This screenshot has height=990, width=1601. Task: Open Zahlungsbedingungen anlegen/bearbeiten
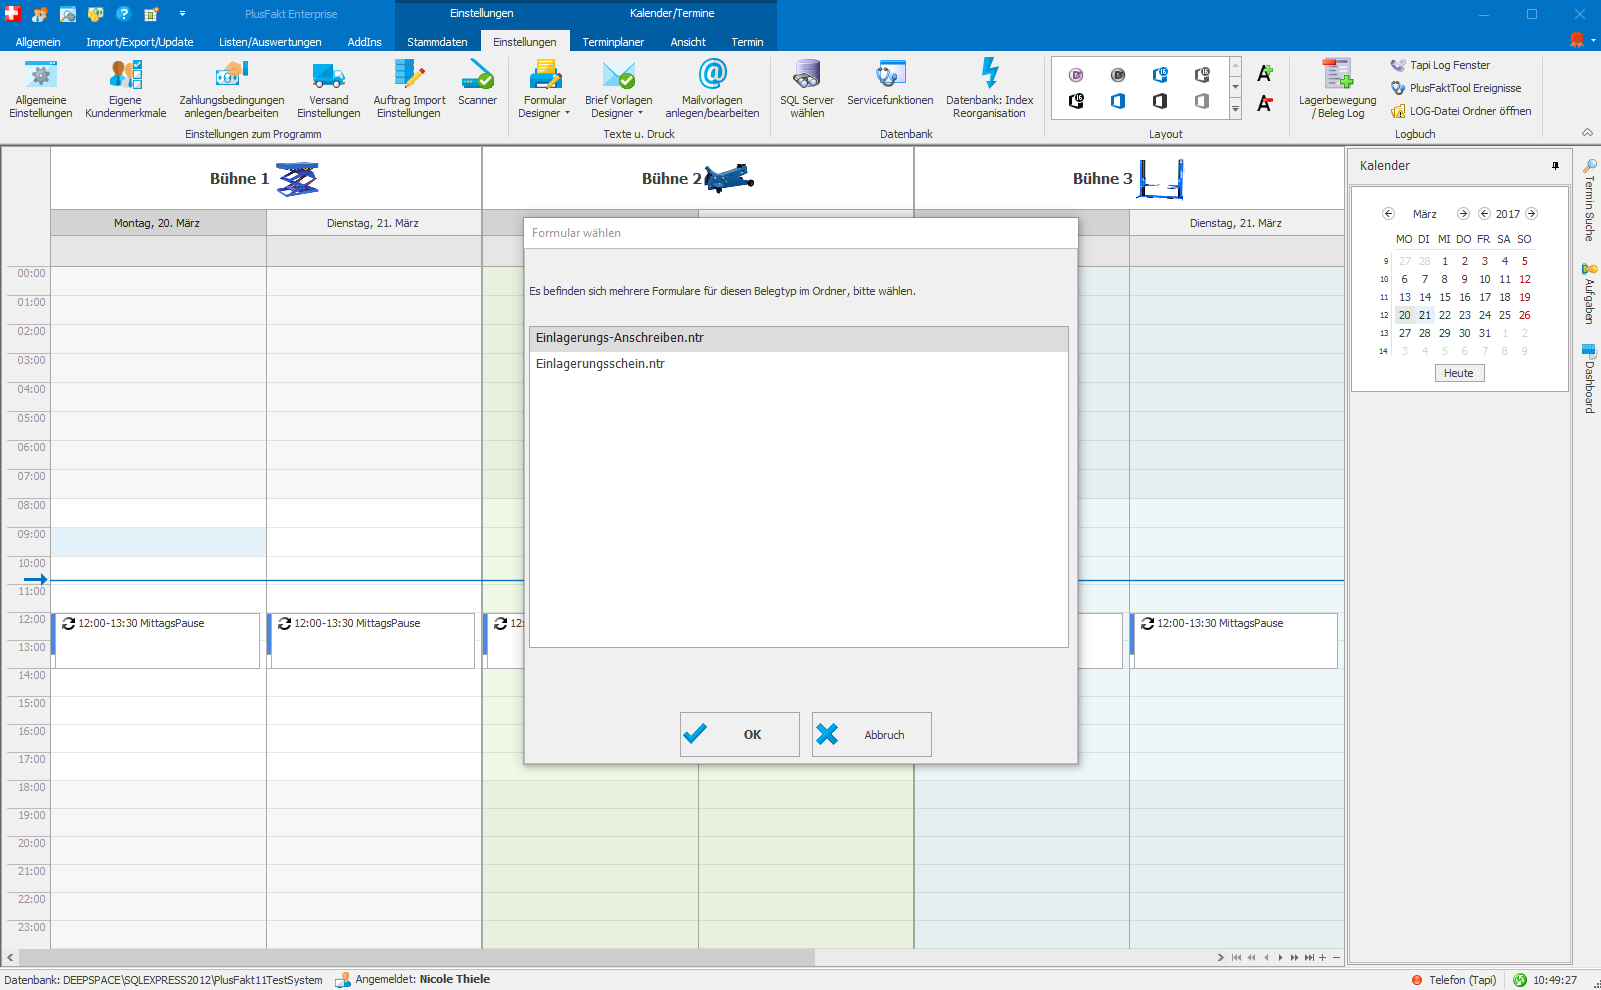231,89
